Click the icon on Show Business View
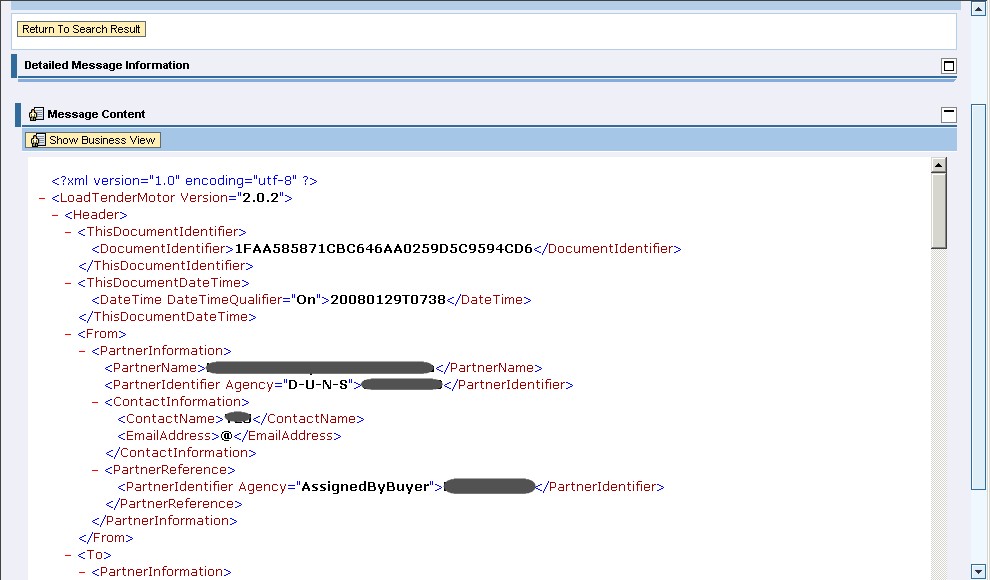This screenshot has height=580, width=990. tap(37, 140)
